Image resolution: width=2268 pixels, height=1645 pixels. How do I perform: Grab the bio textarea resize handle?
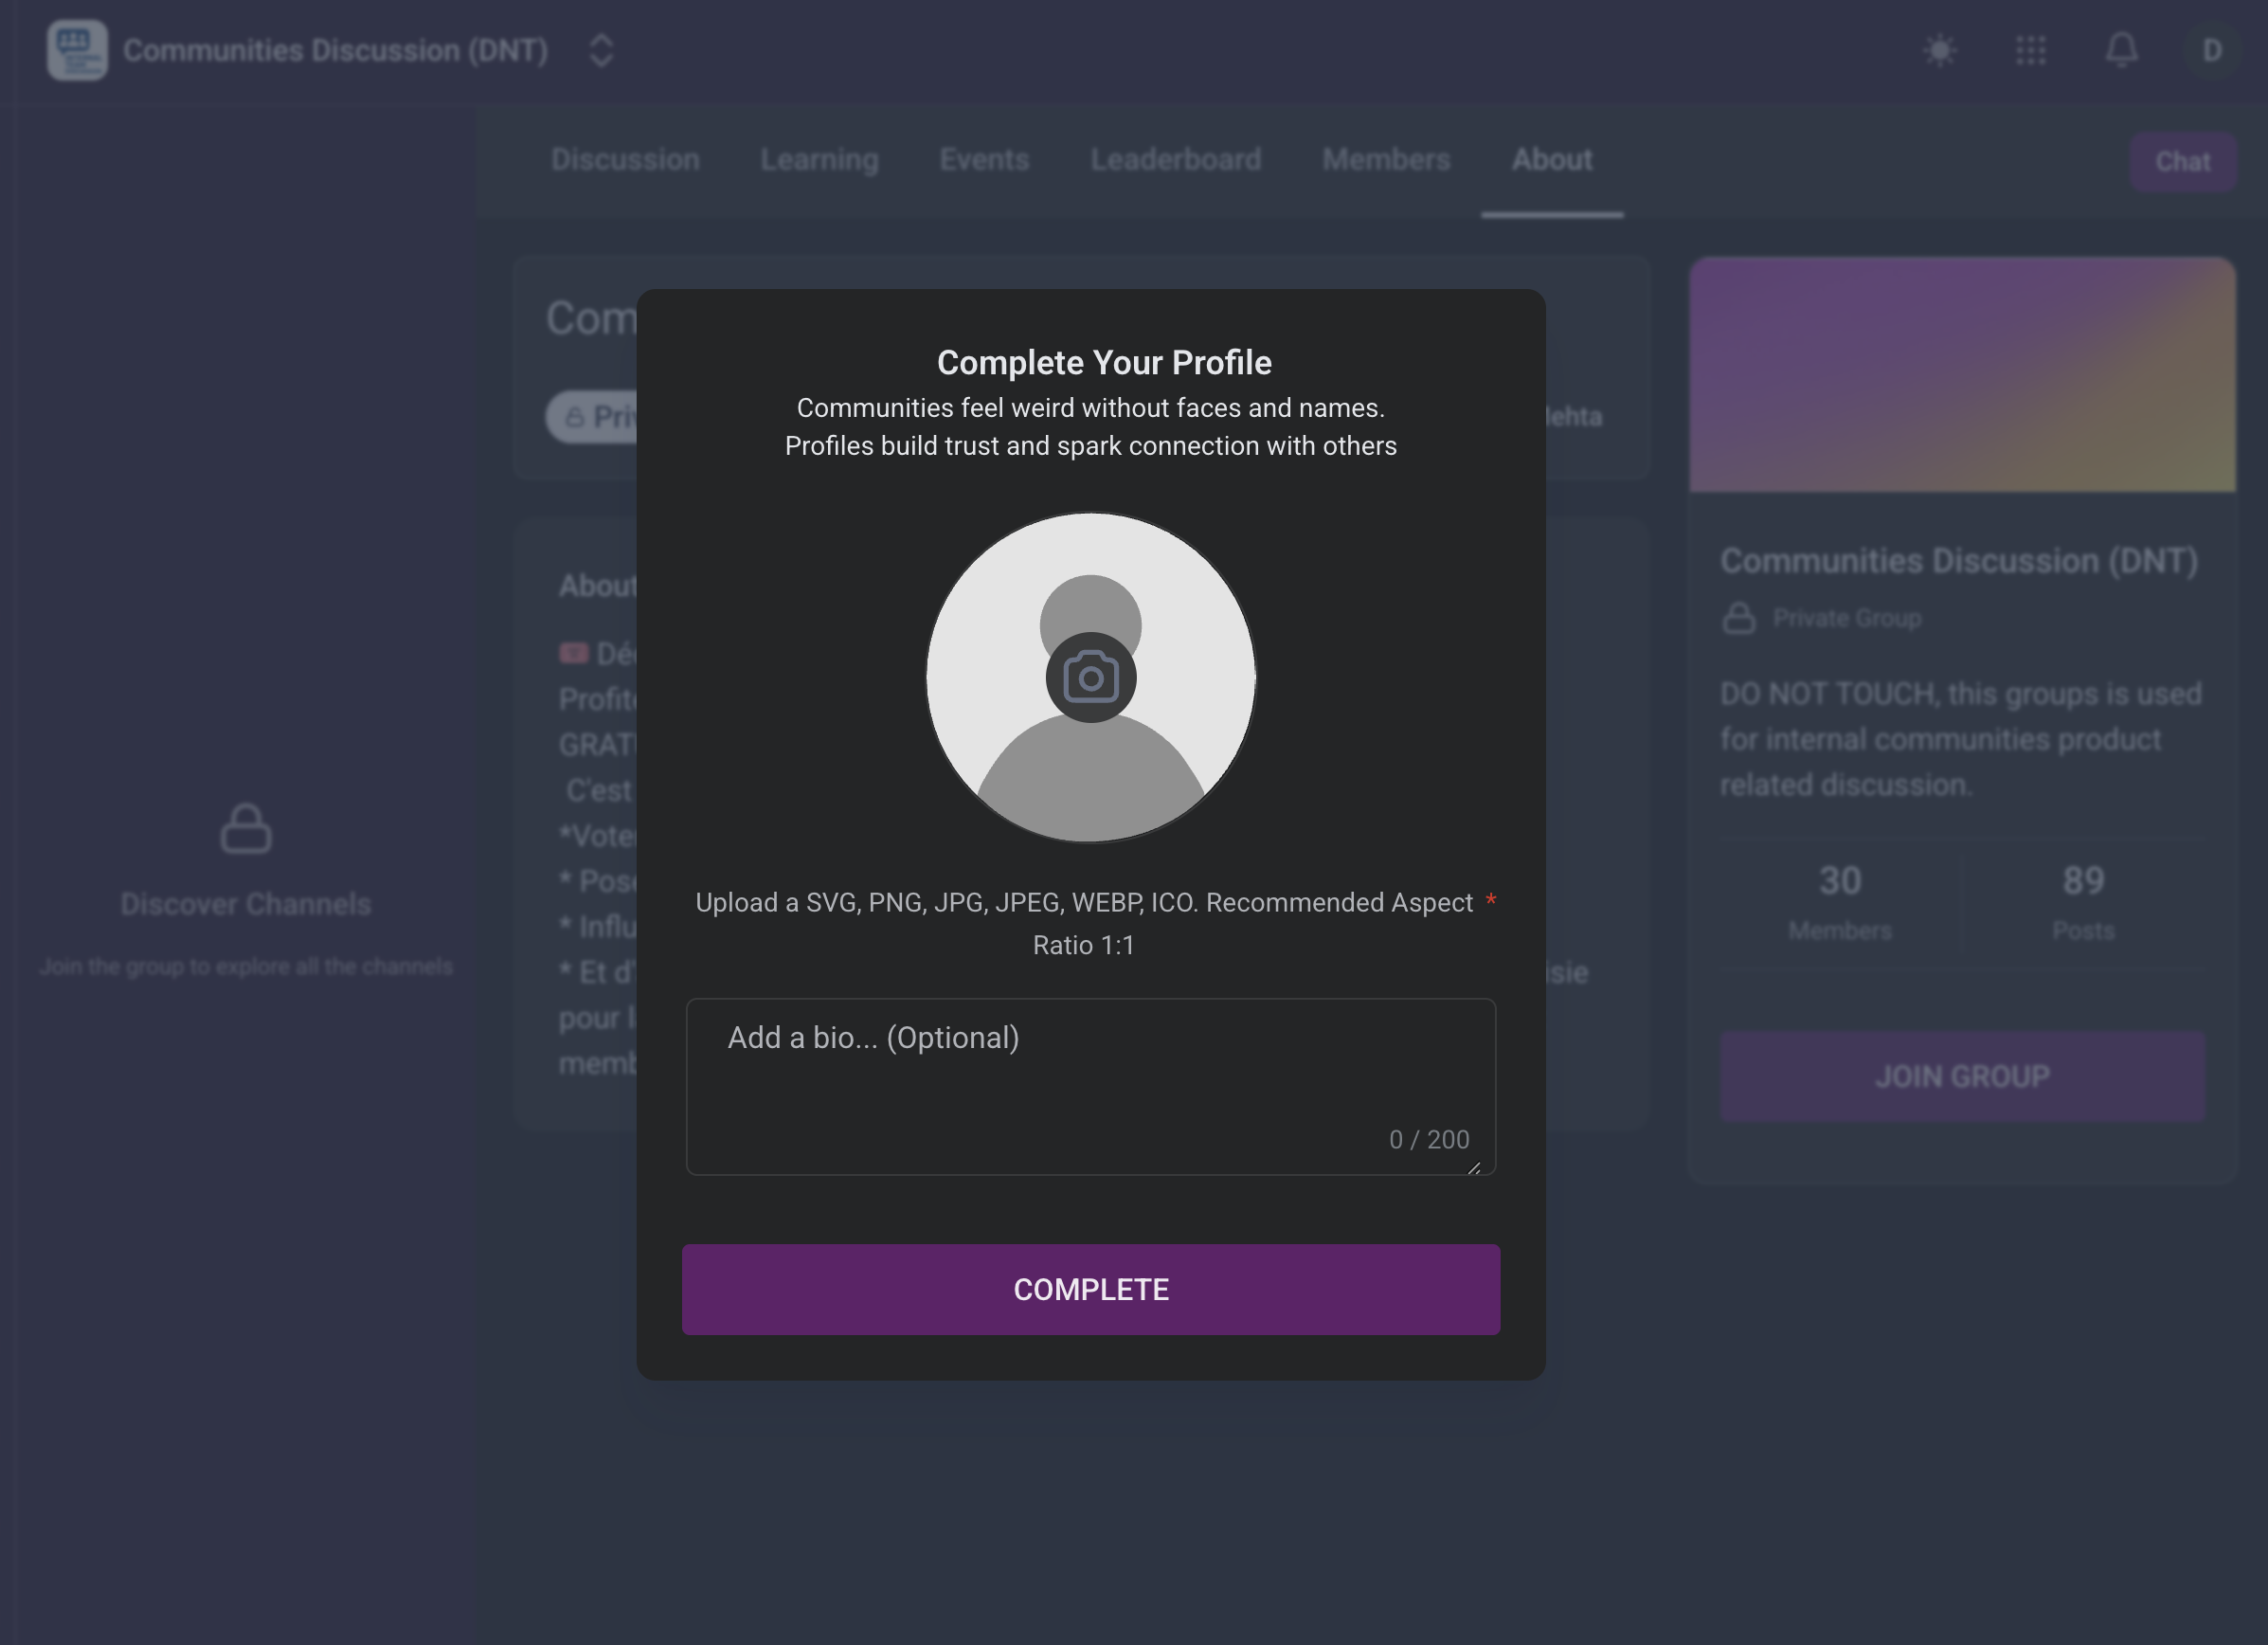coord(1474,1167)
